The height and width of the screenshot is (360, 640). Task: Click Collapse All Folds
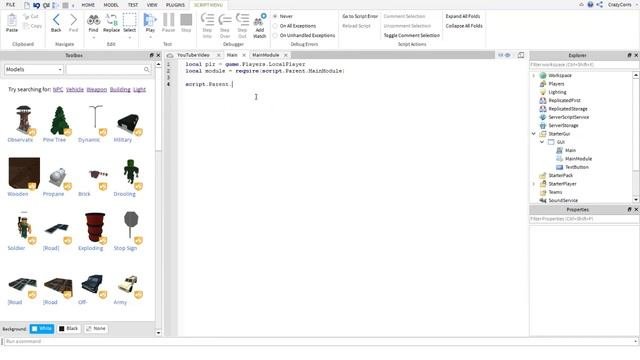tap(464, 26)
